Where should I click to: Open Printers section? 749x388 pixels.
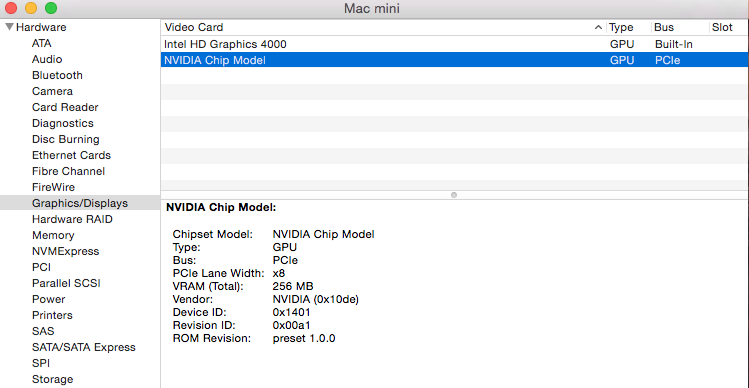tap(52, 315)
